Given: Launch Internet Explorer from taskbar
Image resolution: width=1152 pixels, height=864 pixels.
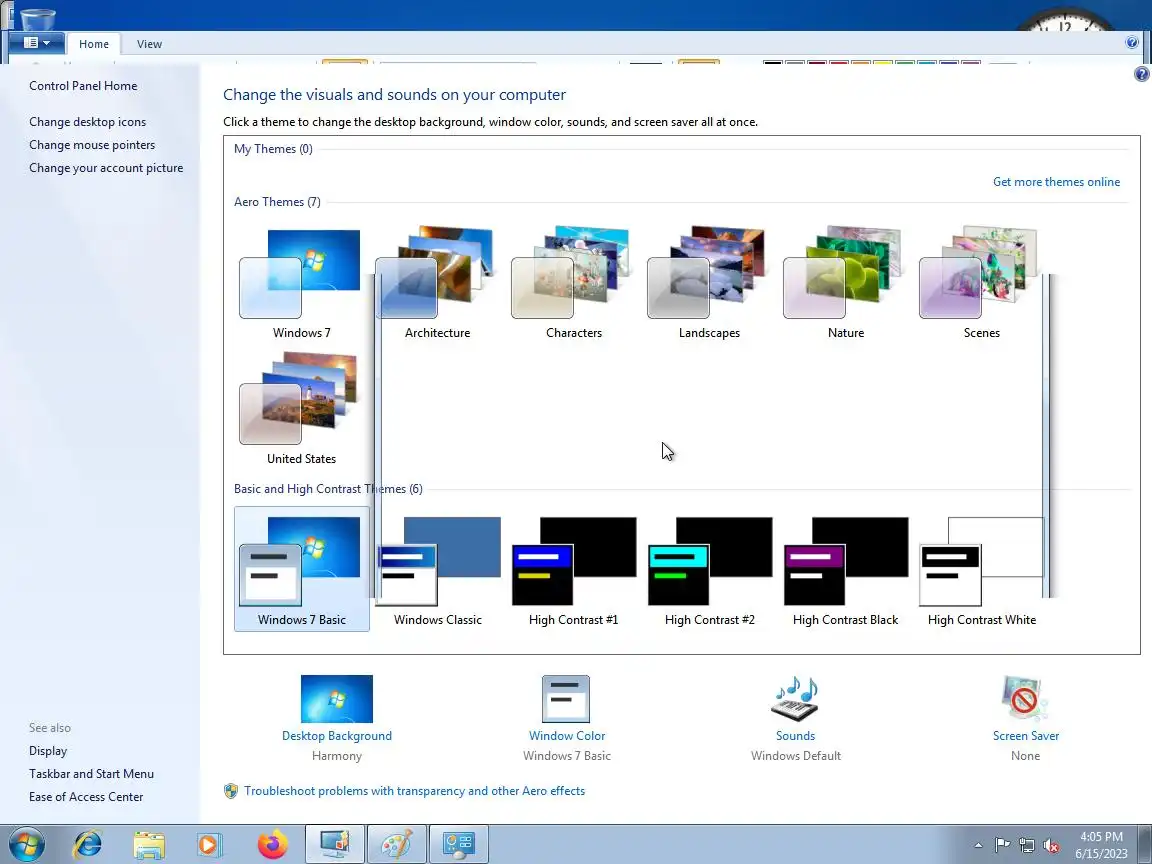Looking at the screenshot, I should pyautogui.click(x=87, y=844).
